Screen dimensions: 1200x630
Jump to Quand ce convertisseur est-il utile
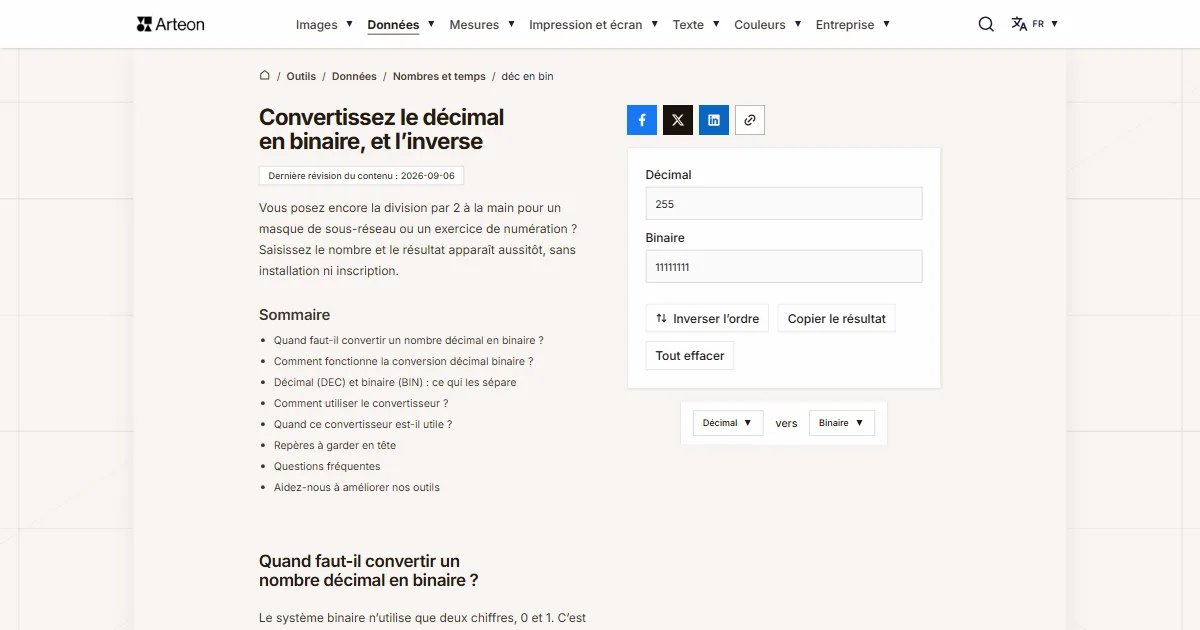[x=363, y=425]
